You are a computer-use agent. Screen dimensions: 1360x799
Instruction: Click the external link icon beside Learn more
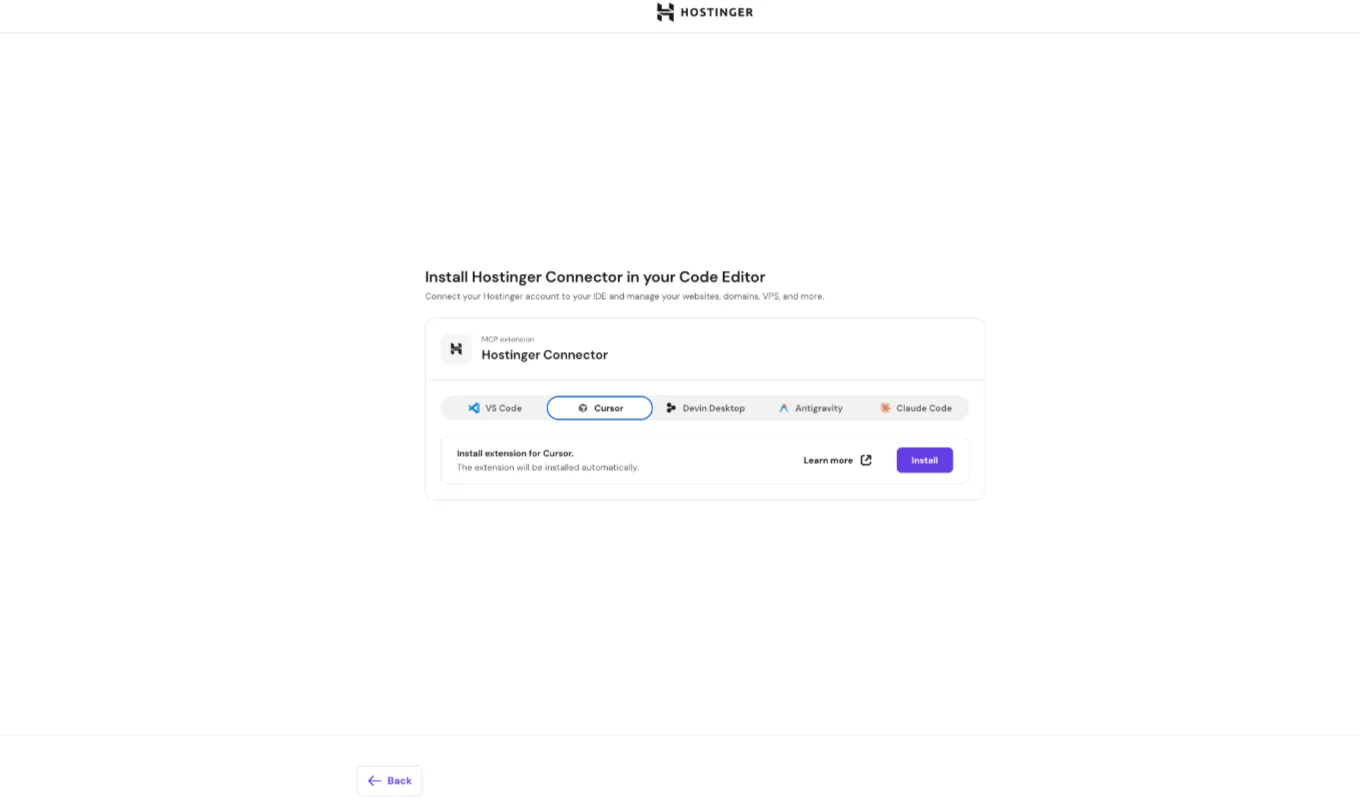coord(866,460)
